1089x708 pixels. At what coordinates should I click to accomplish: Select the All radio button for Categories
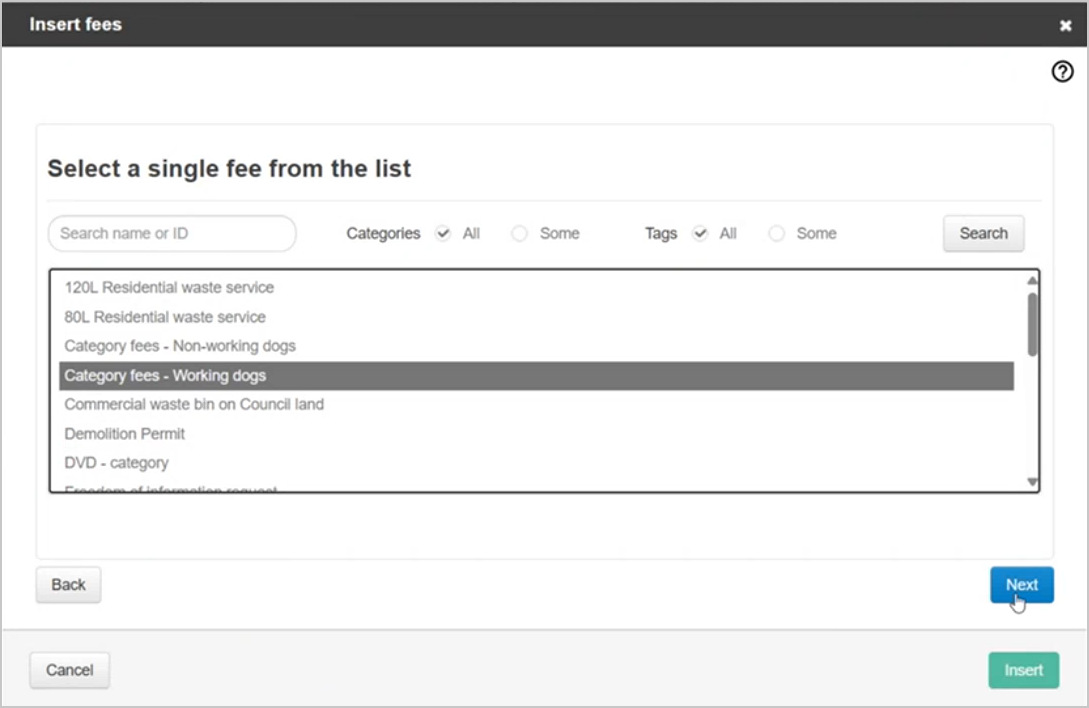pos(442,233)
